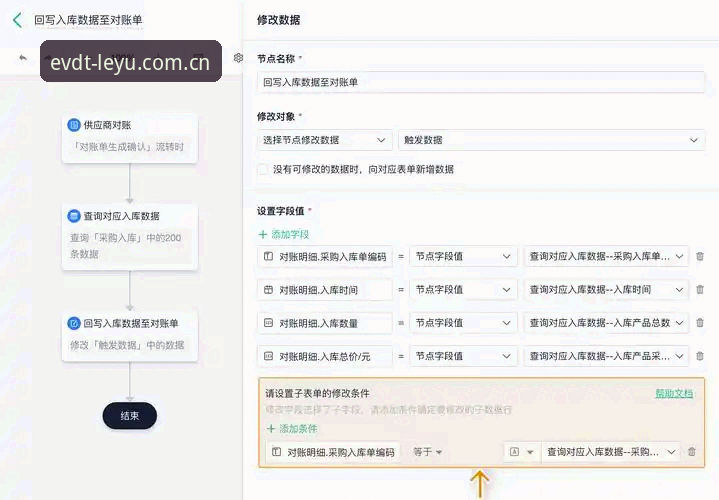Open 查询对应入库数据--入库时间 value dropdown
The height and width of the screenshot is (500, 719).
pos(606,289)
